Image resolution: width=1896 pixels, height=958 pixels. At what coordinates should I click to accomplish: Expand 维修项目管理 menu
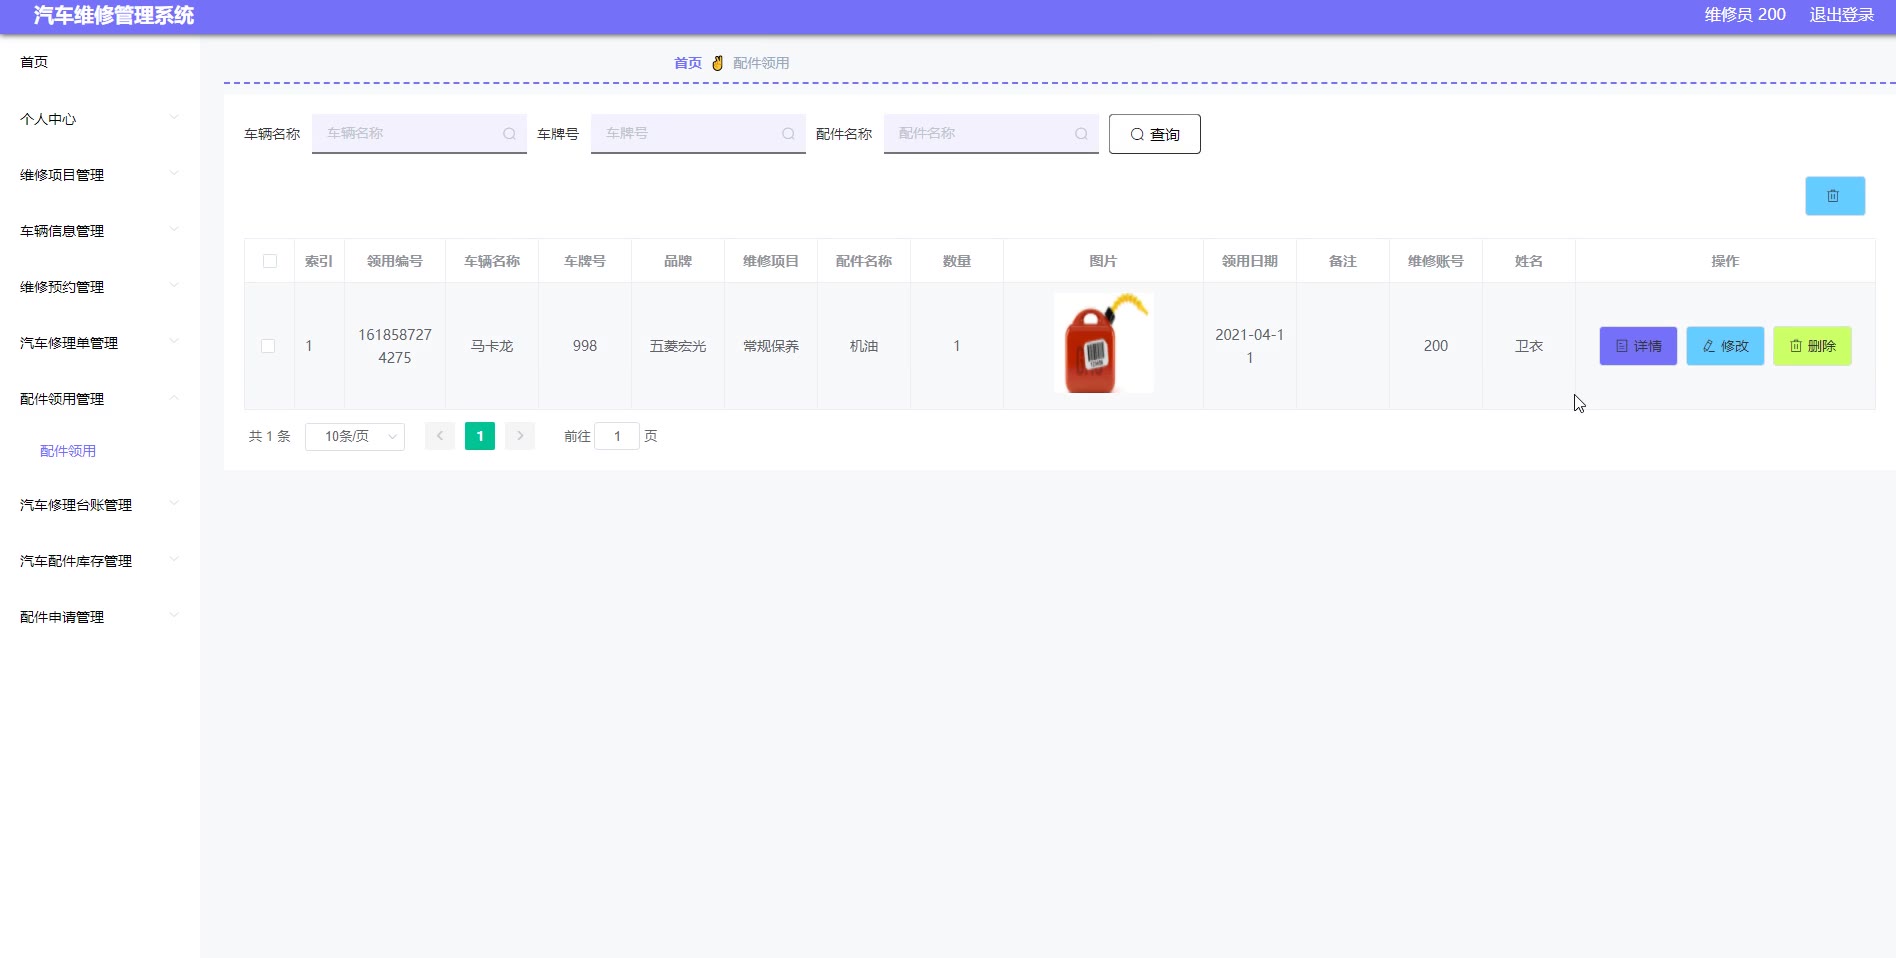(99, 175)
